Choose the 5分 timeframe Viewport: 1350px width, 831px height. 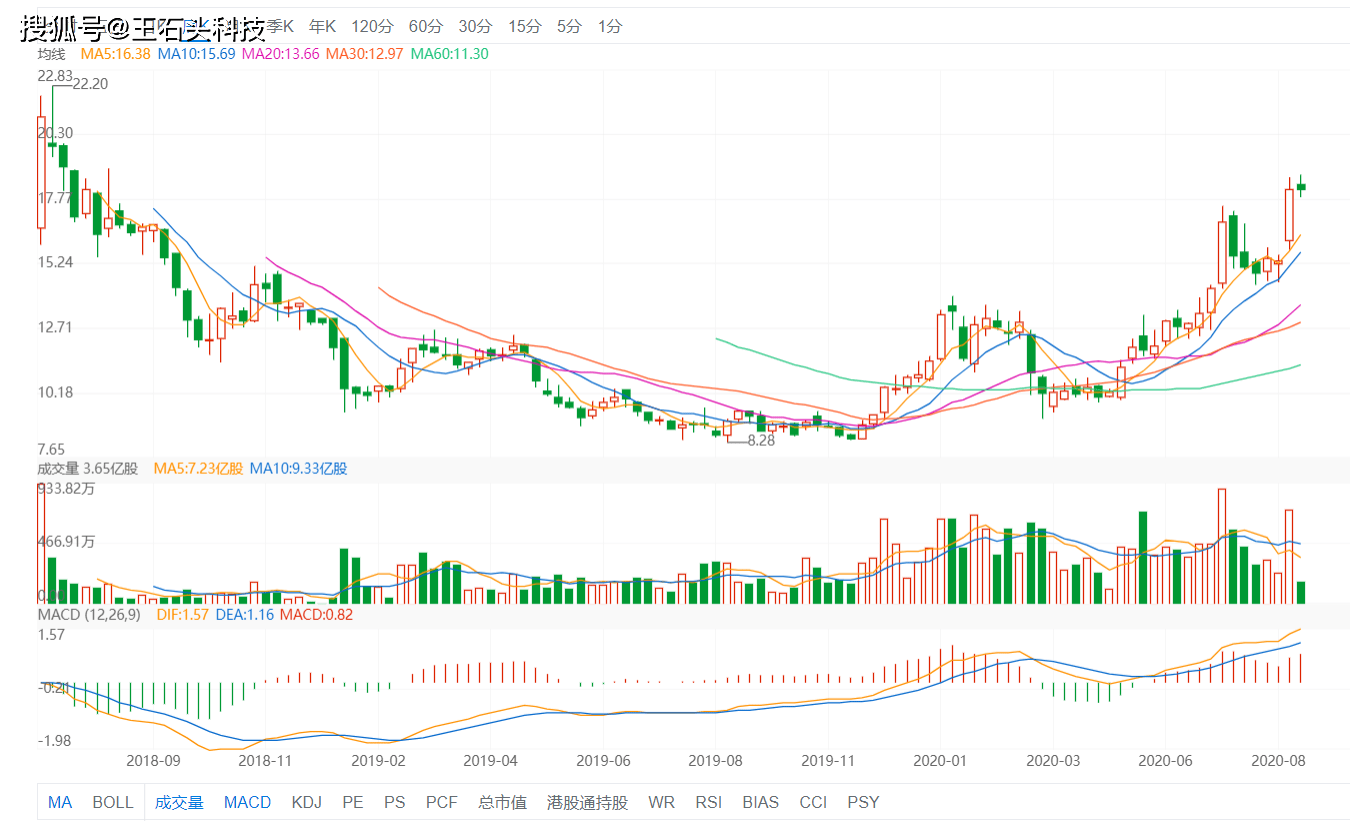click(569, 26)
